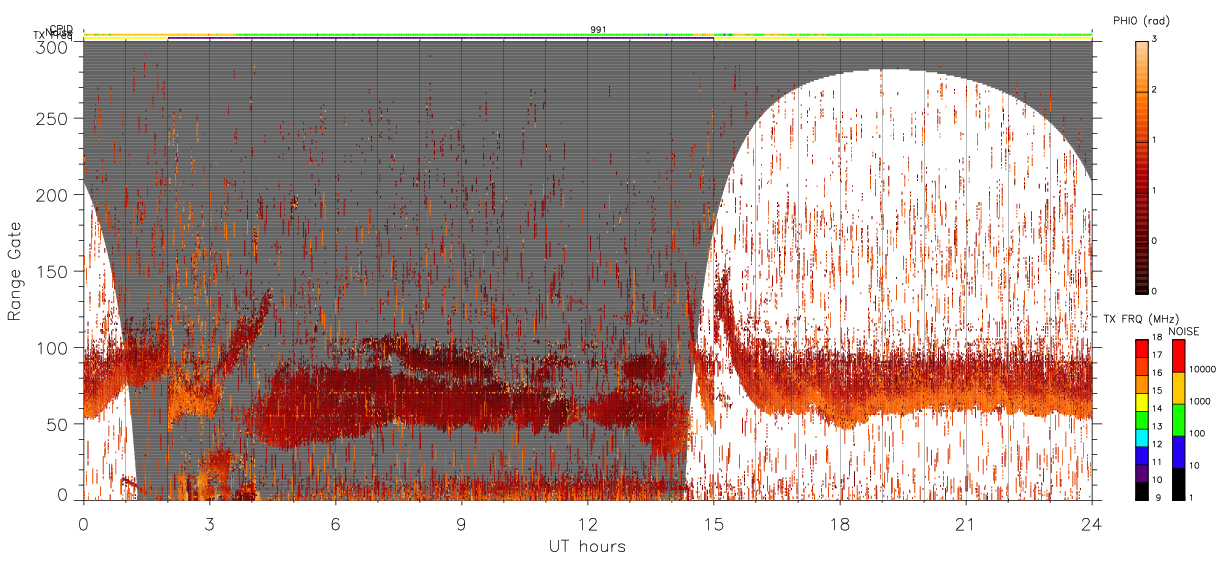Click the 'Range Gate' y-axis label

pyautogui.click(x=15, y=271)
